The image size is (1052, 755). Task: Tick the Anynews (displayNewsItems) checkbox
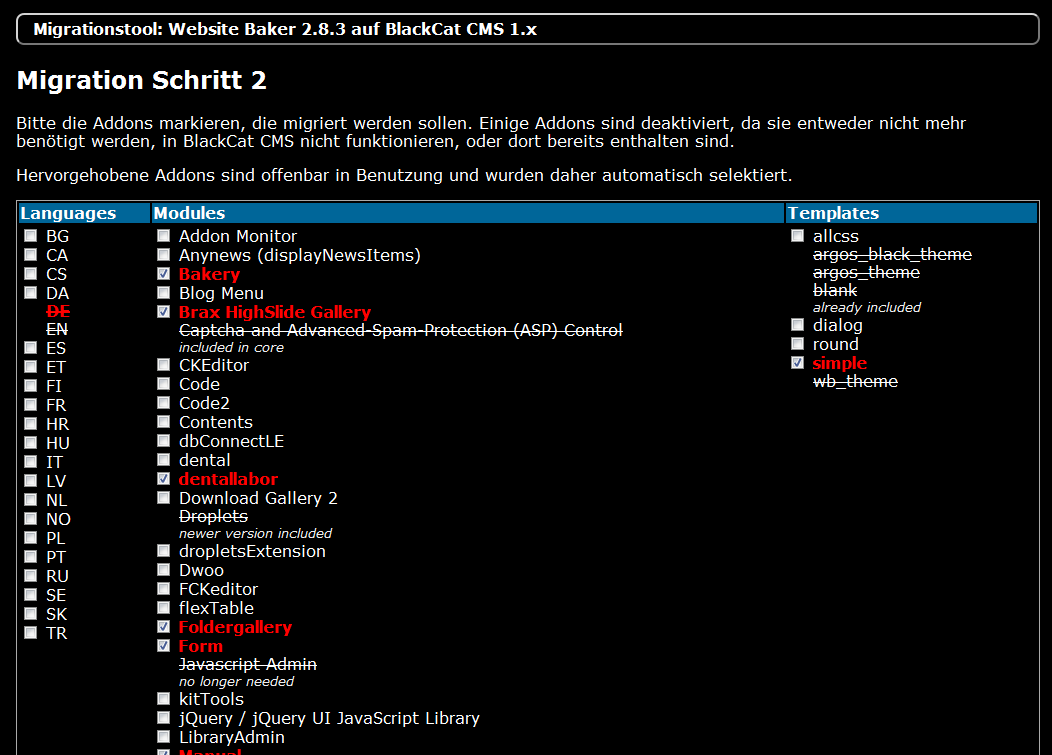pos(164,254)
